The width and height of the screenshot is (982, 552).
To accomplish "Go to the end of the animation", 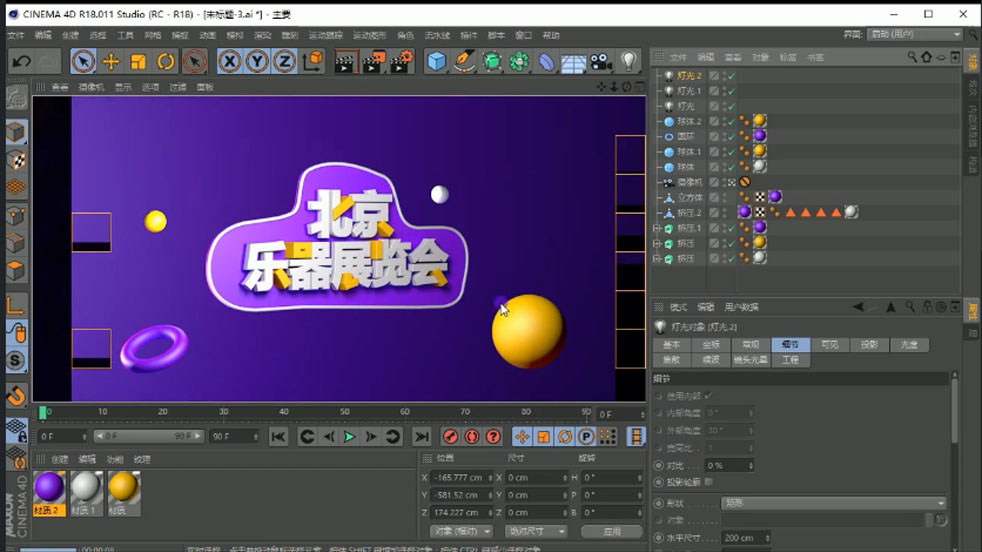I will [422, 437].
